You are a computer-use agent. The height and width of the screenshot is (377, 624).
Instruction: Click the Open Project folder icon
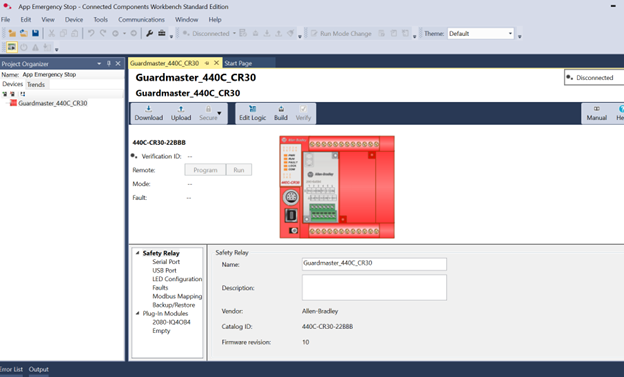24,33
